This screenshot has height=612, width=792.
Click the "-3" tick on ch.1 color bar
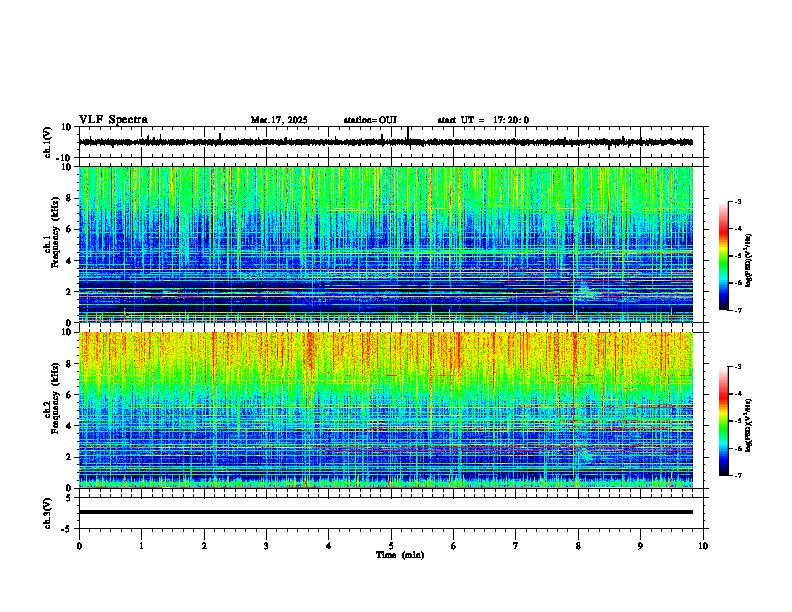pos(737,201)
